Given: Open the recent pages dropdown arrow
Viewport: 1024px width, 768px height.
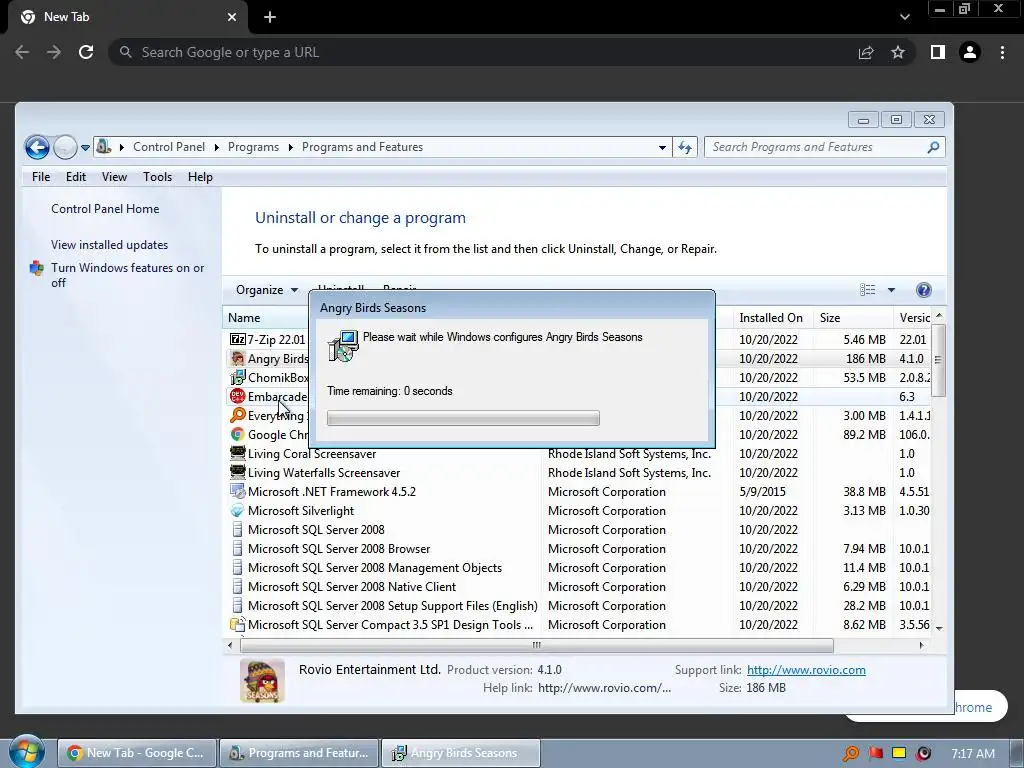Looking at the screenshot, I should point(85,148).
